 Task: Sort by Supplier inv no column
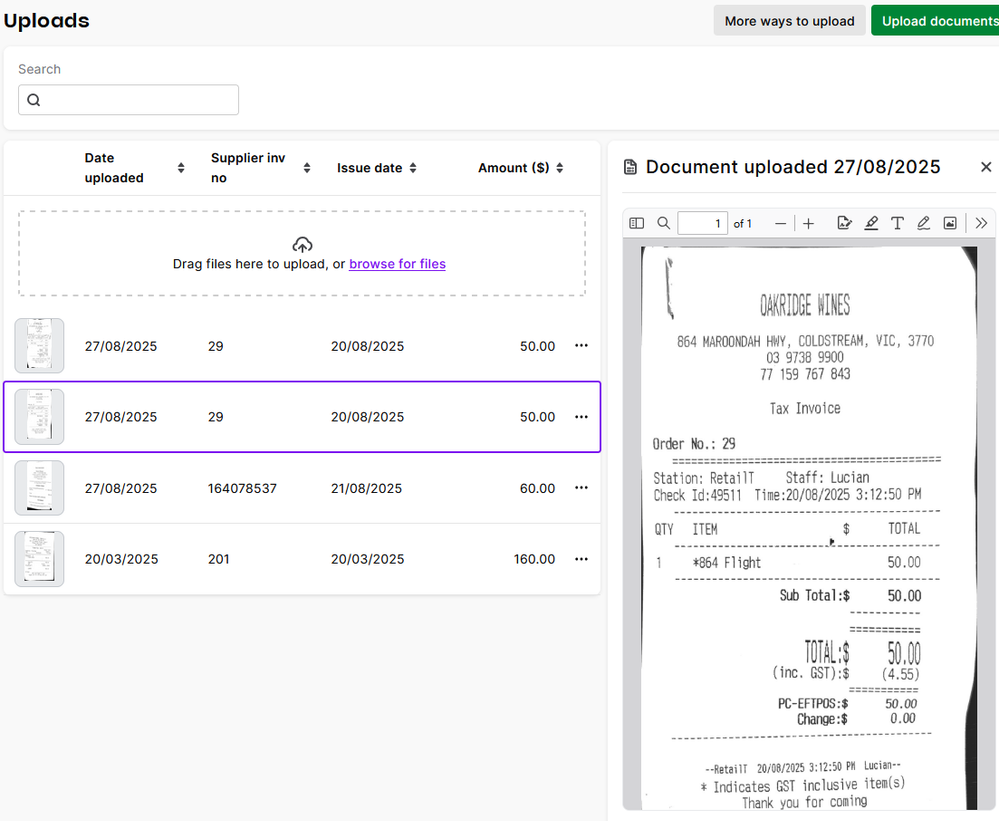(x=307, y=168)
